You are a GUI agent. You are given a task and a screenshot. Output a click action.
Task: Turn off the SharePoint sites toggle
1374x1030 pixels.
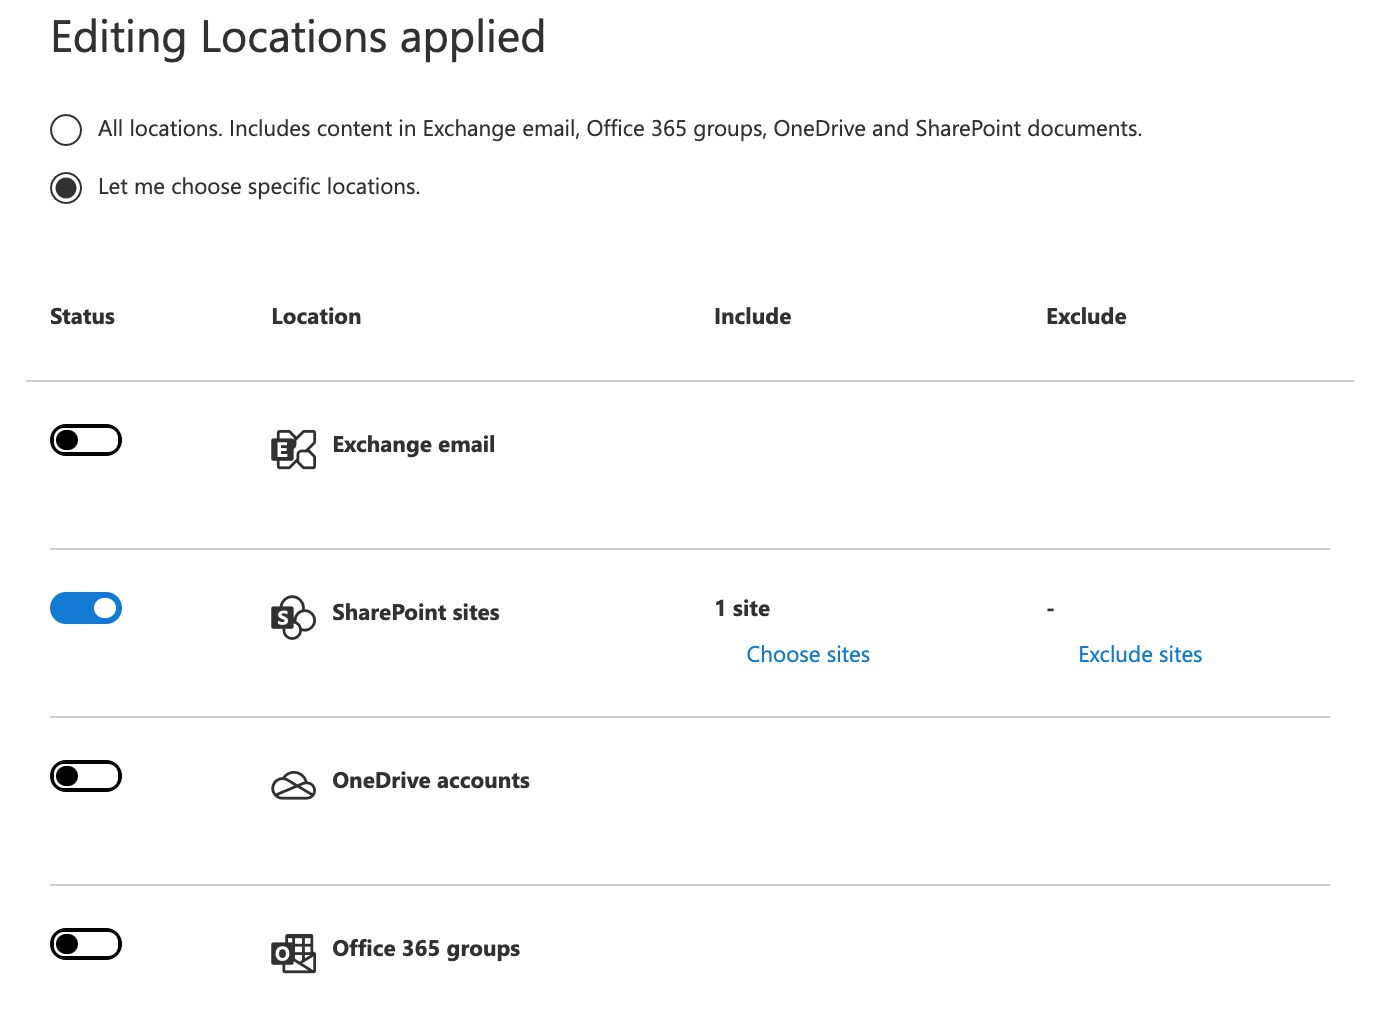86,608
